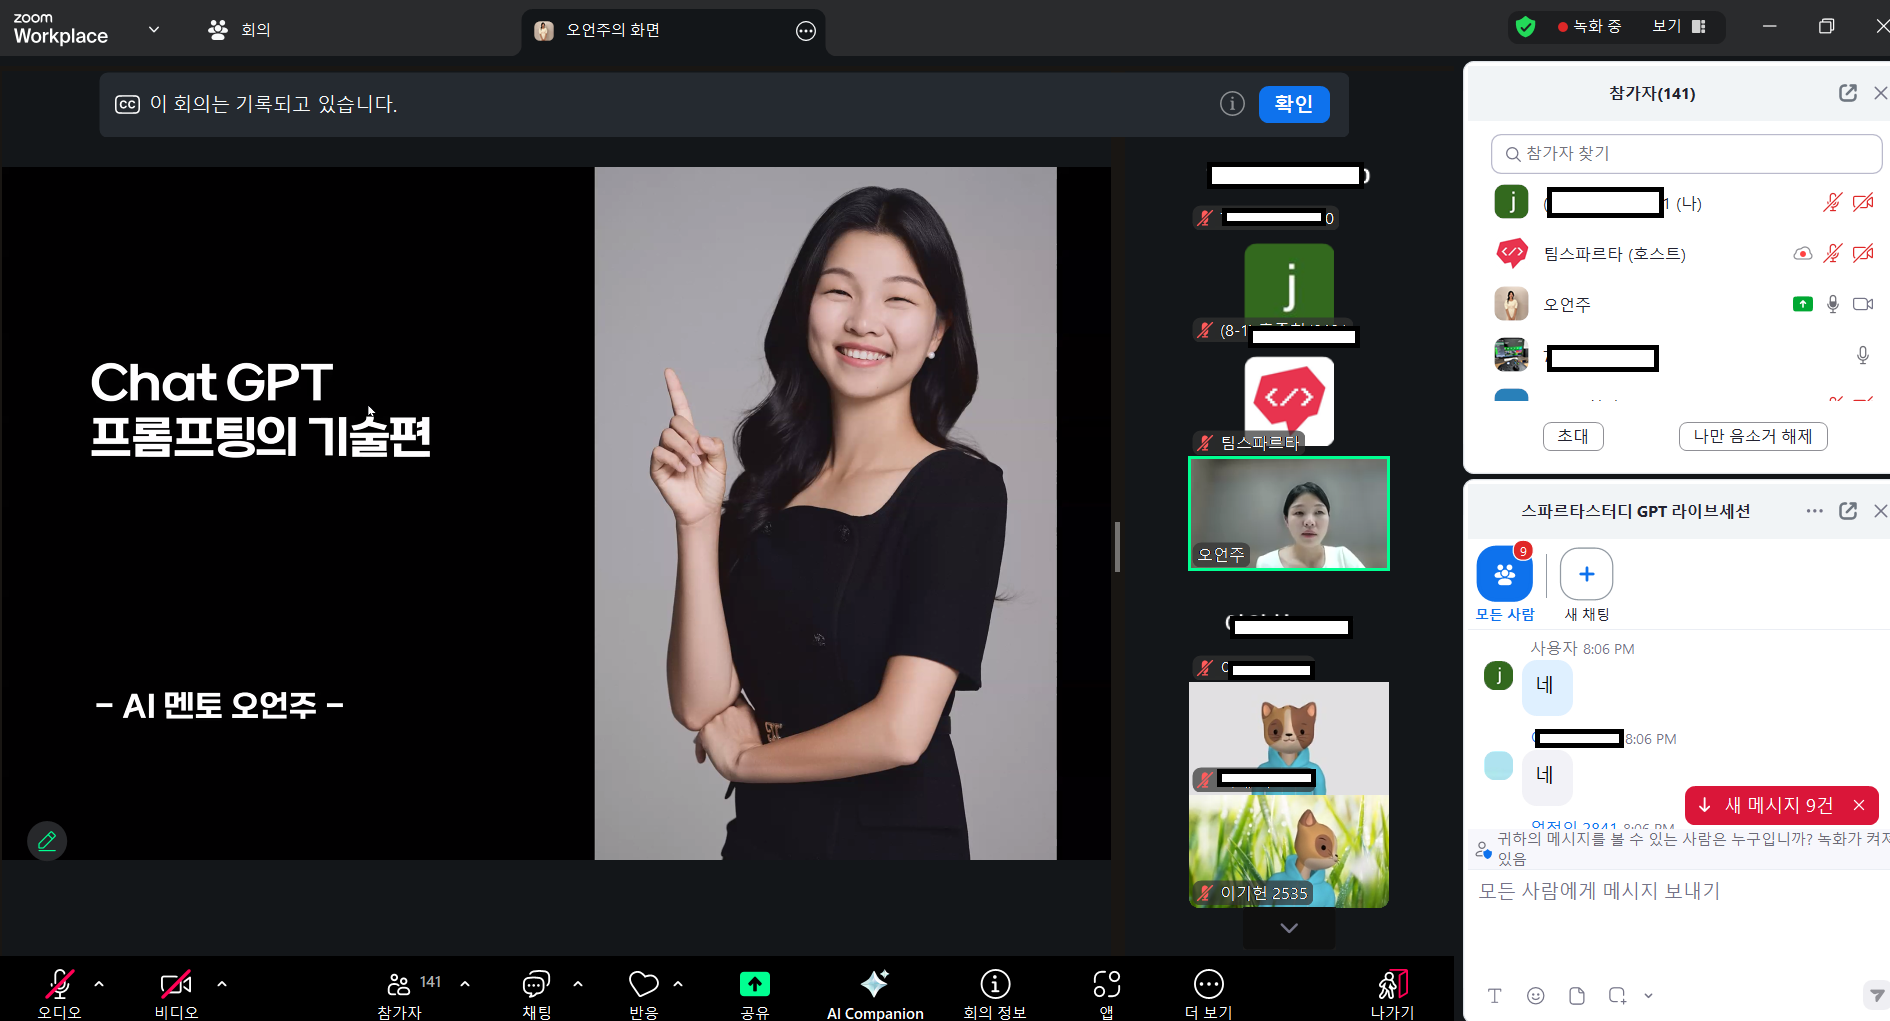This screenshot has height=1021, width=1890.
Task: Open chat panel more options ellipsis
Action: [1814, 511]
